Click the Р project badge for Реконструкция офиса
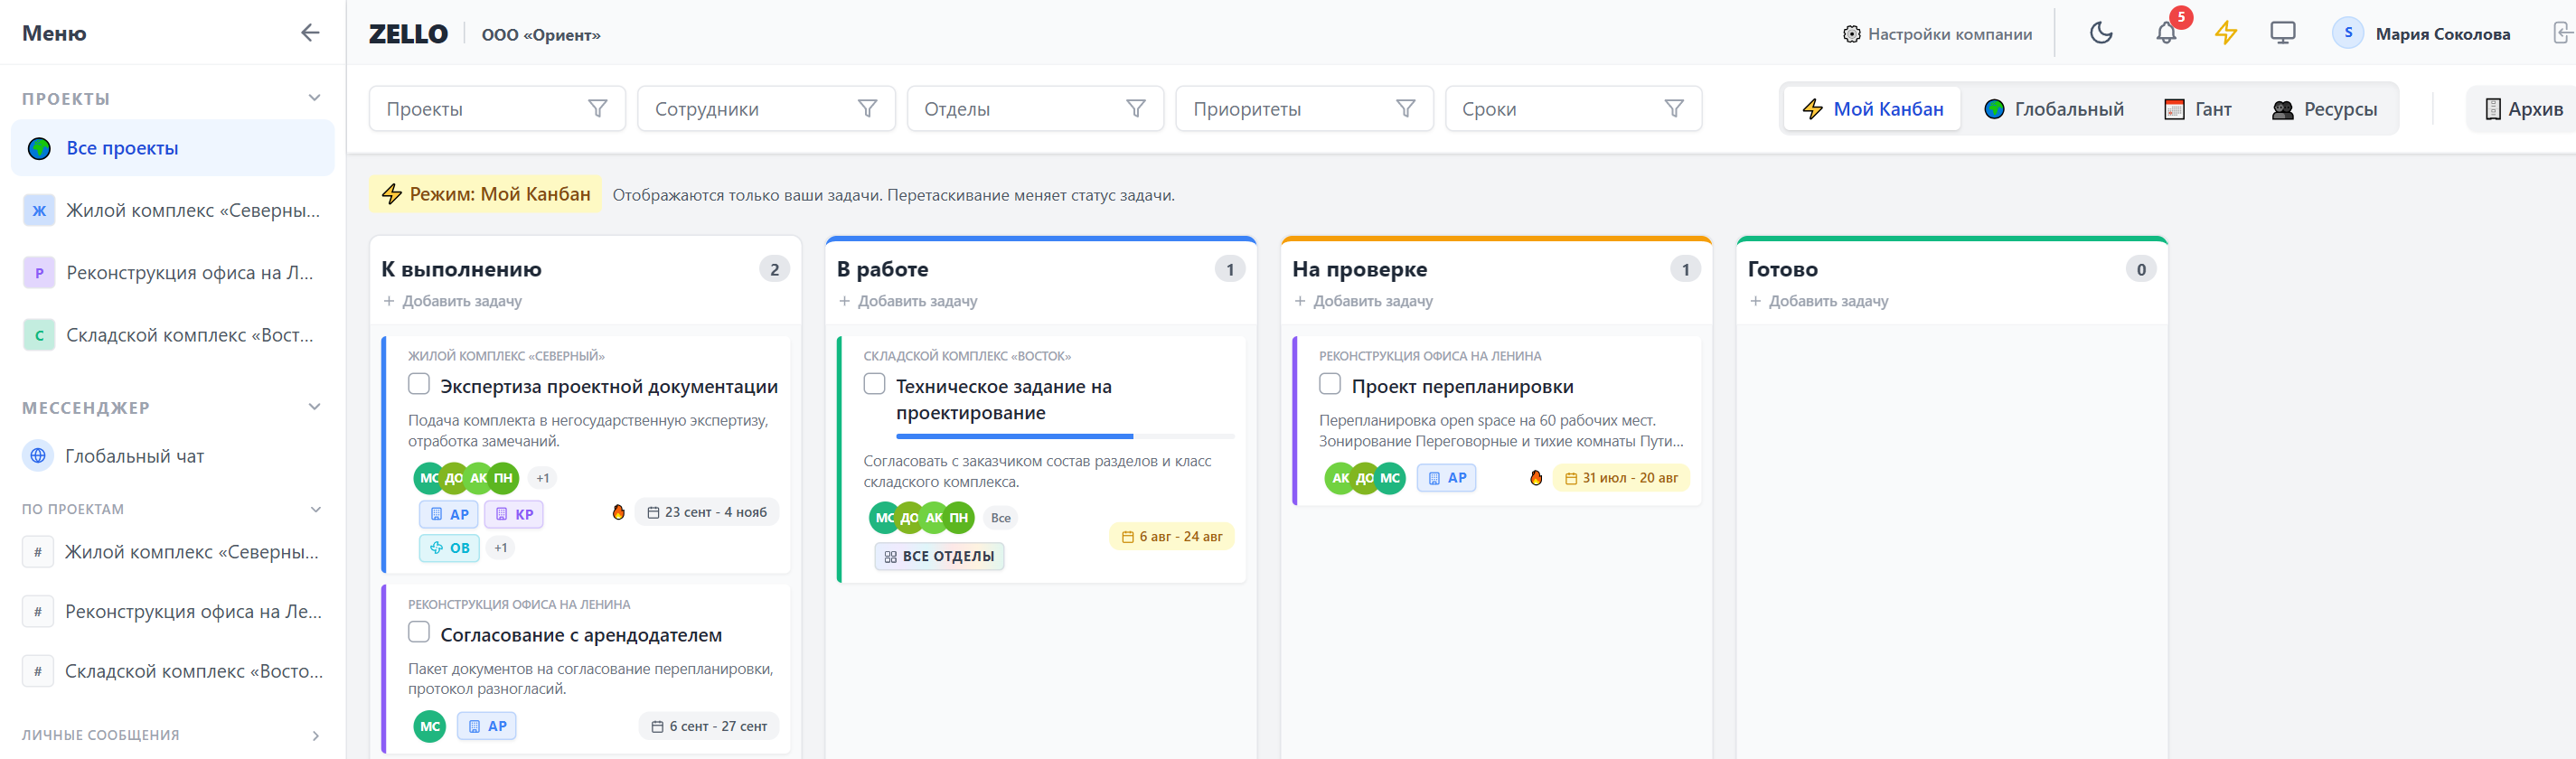 39,273
